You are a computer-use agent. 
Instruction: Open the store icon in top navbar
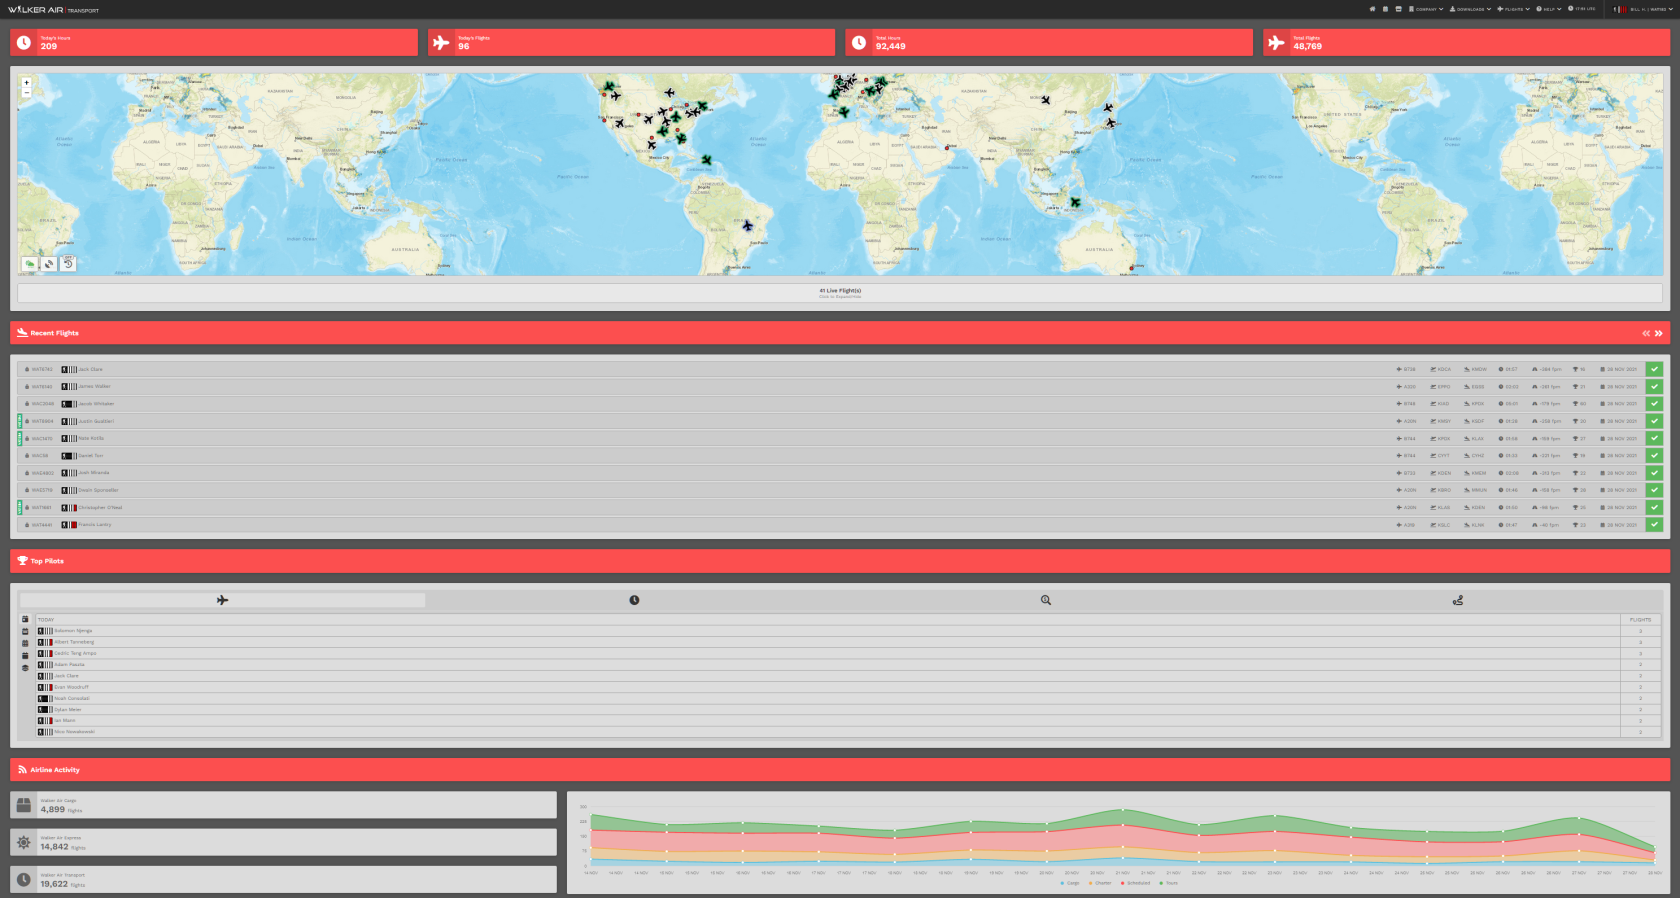(x=1398, y=9)
